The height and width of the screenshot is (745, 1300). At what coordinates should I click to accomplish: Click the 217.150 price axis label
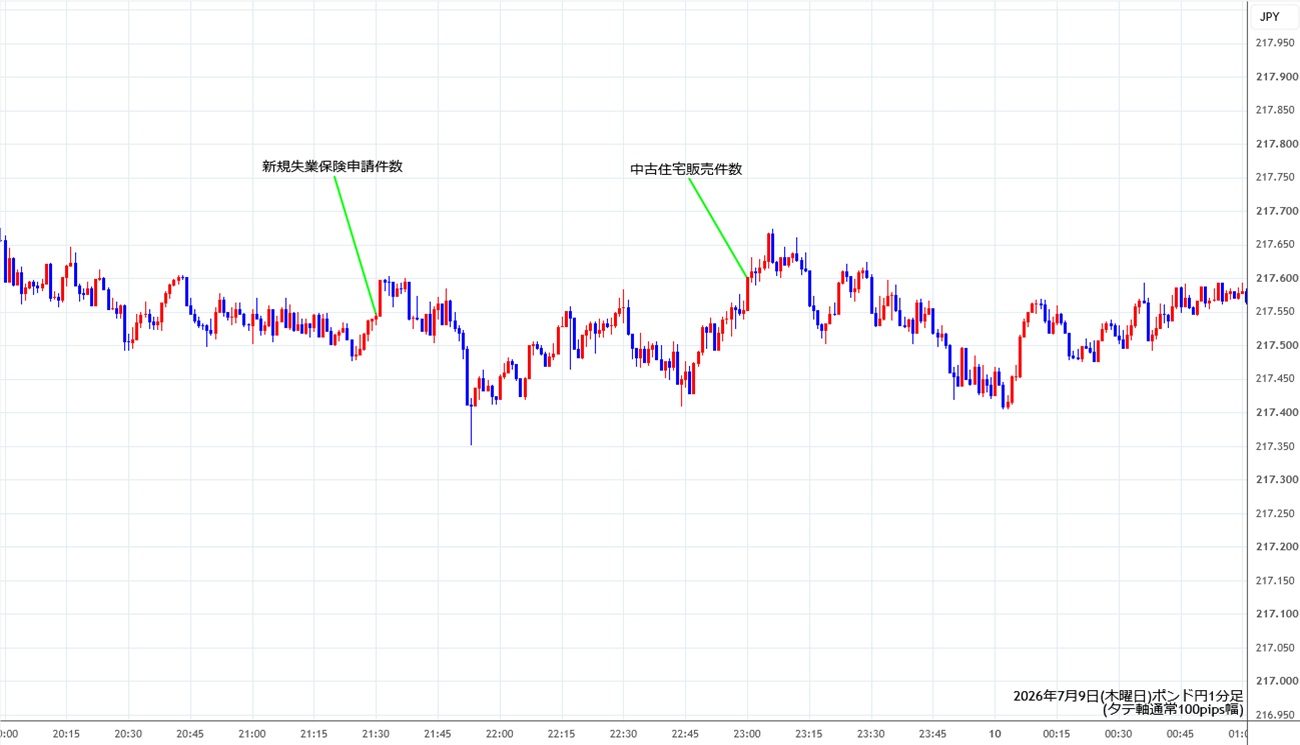(1275, 580)
